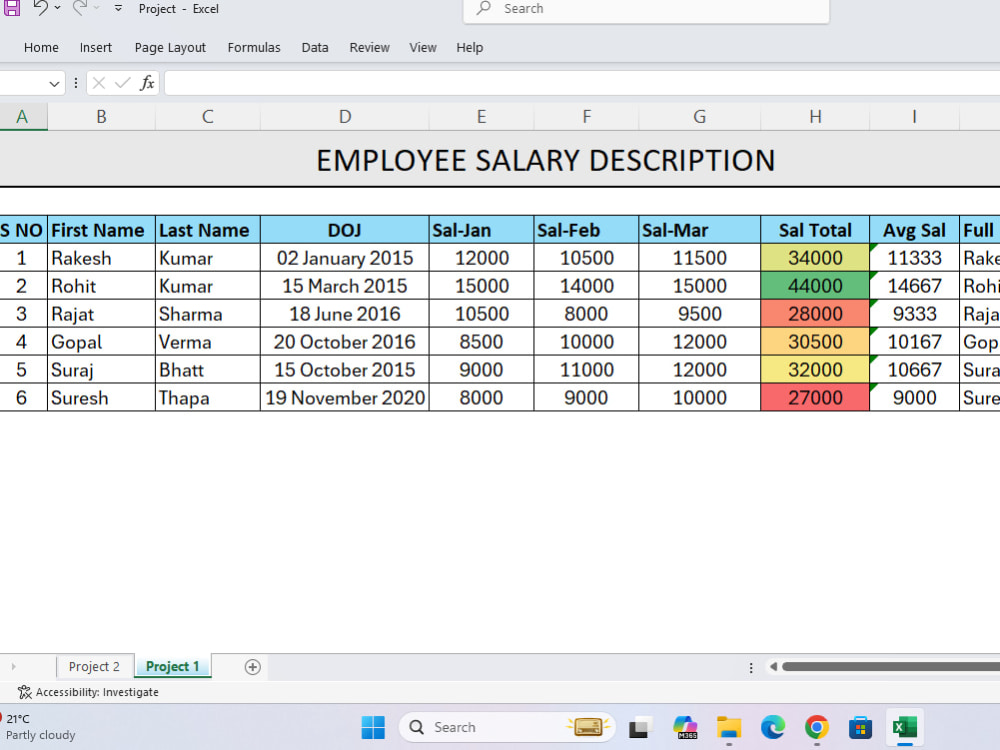1000x750 pixels.
Task: Click the Insert Function fx icon
Action: point(147,83)
